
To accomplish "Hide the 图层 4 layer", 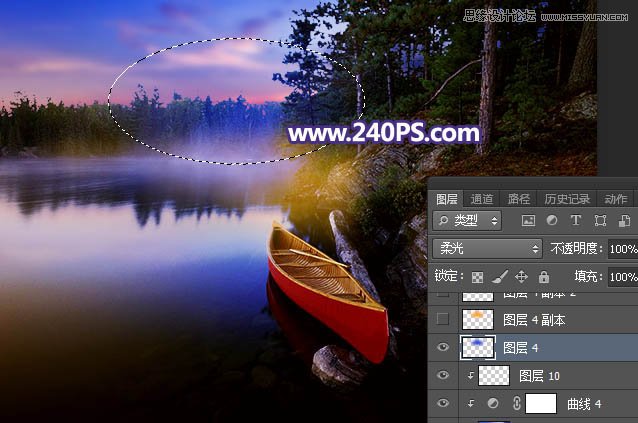I will (443, 347).
